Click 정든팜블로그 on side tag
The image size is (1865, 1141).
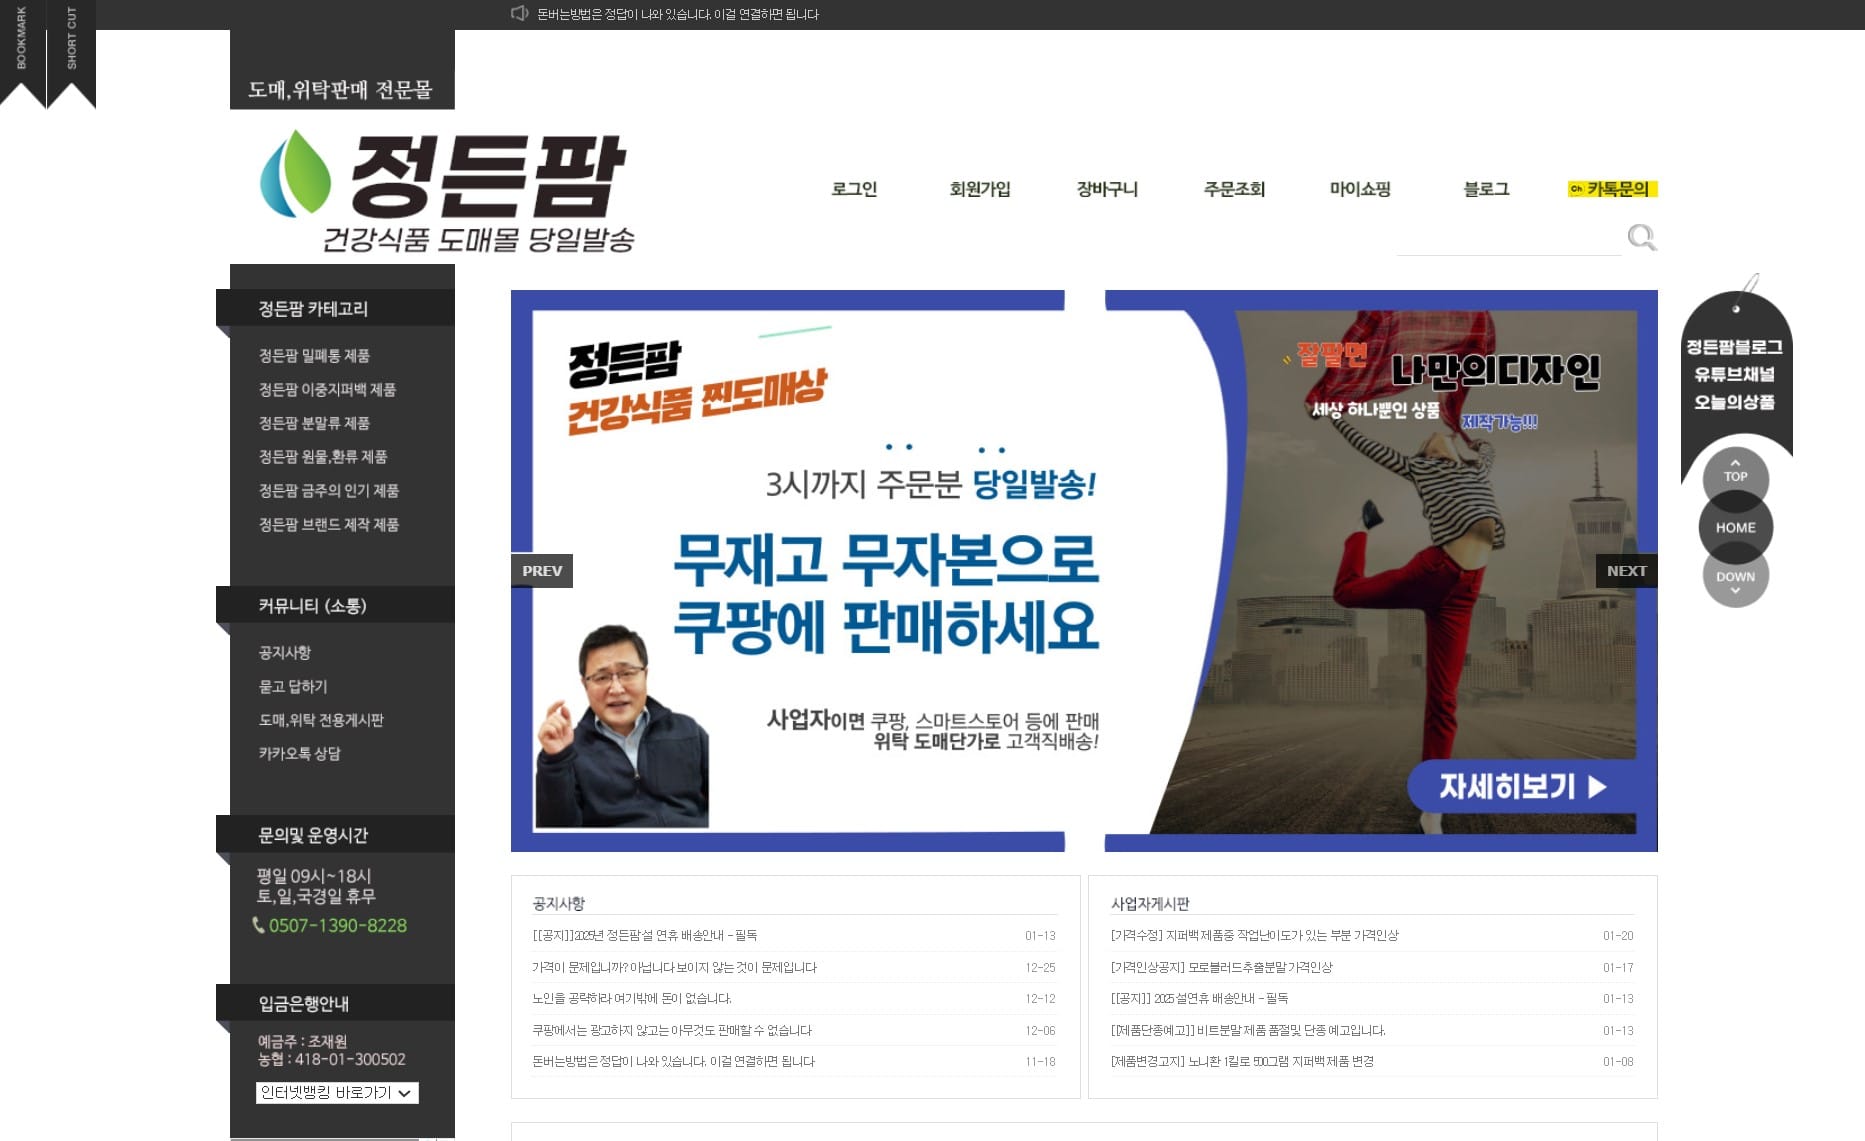(x=1735, y=347)
